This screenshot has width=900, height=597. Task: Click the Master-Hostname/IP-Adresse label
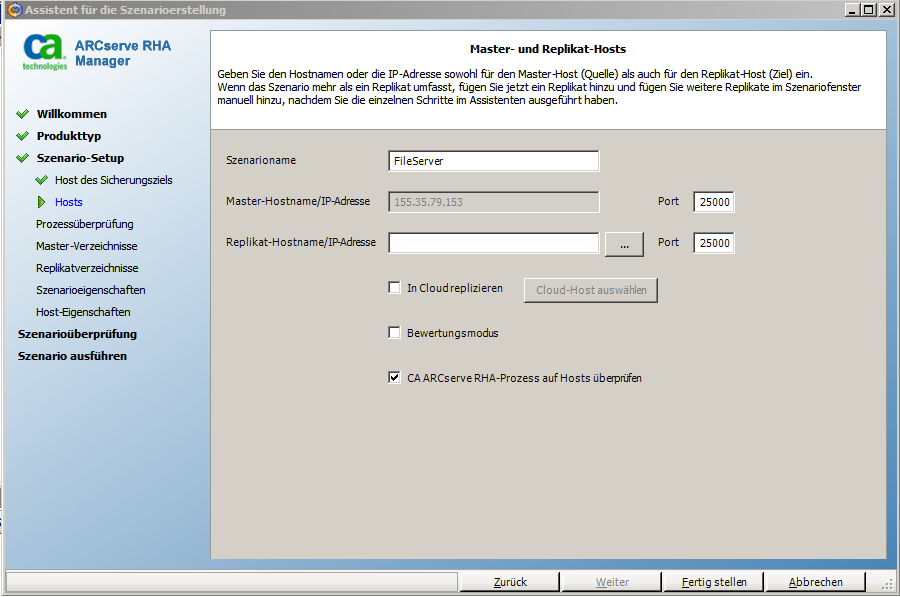click(x=298, y=201)
